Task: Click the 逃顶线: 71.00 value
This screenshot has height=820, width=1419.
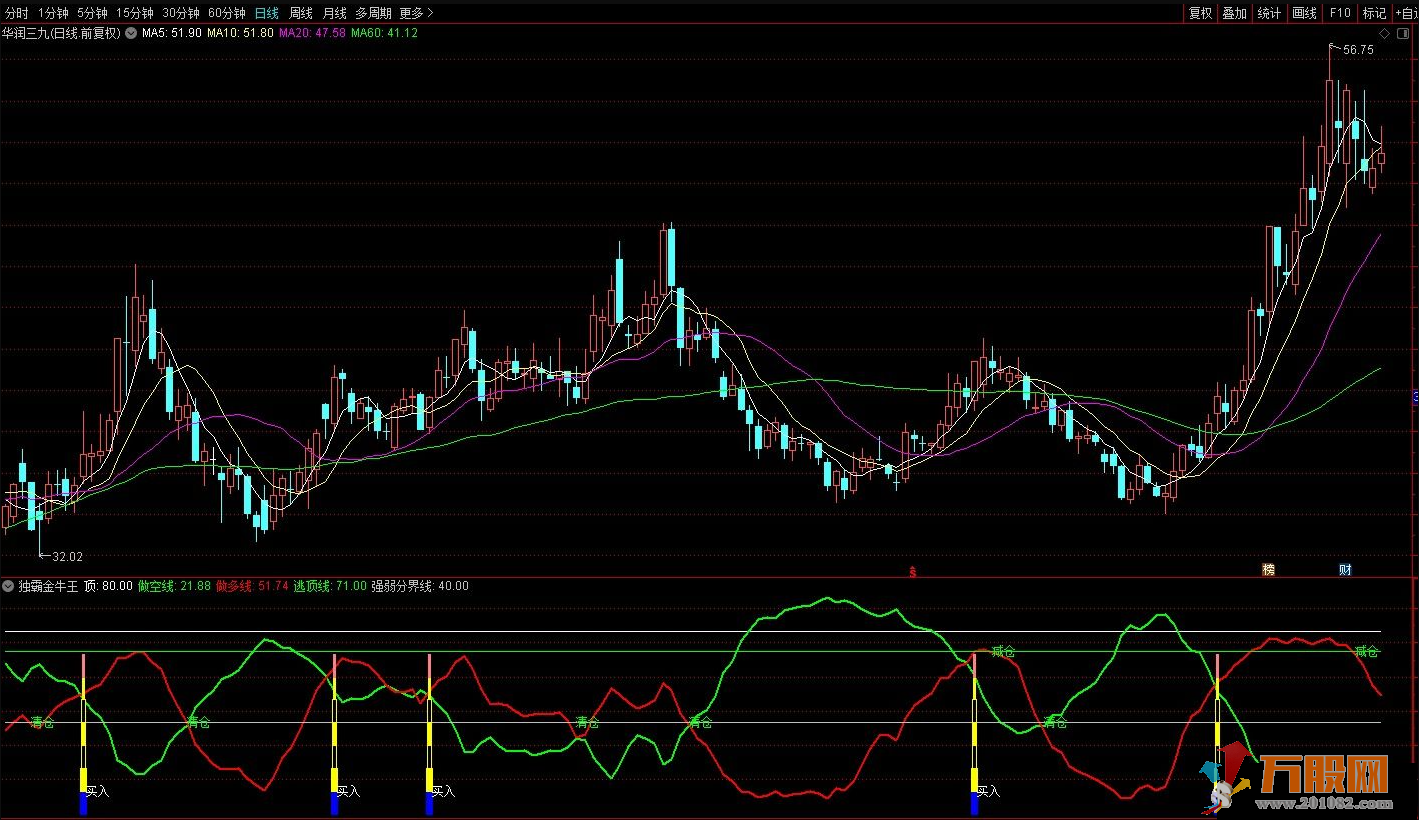Action: coord(330,586)
